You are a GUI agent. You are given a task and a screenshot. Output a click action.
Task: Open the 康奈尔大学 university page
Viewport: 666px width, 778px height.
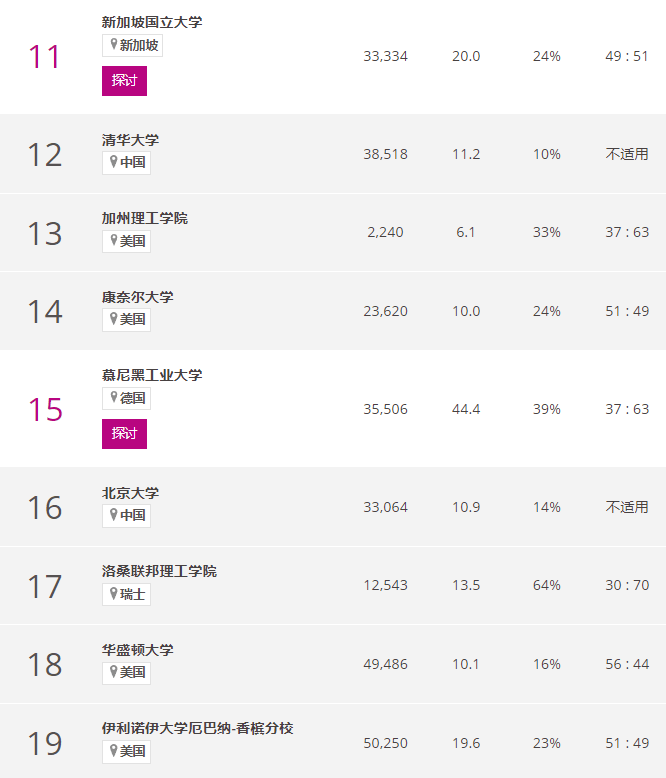pyautogui.click(x=137, y=297)
